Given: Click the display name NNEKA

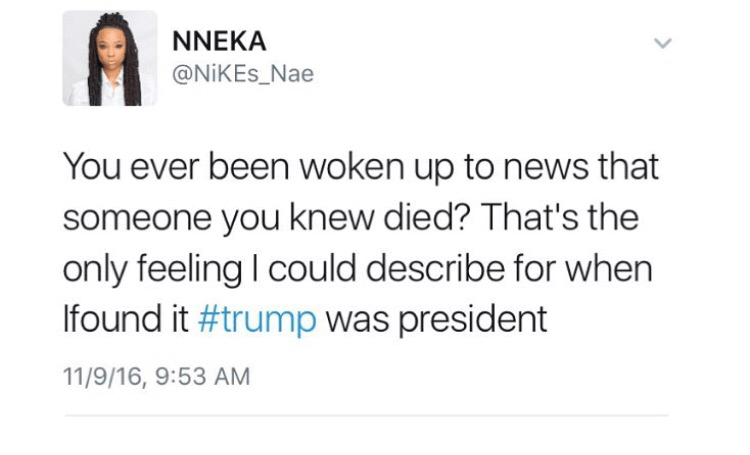Looking at the screenshot, I should 219,41.
